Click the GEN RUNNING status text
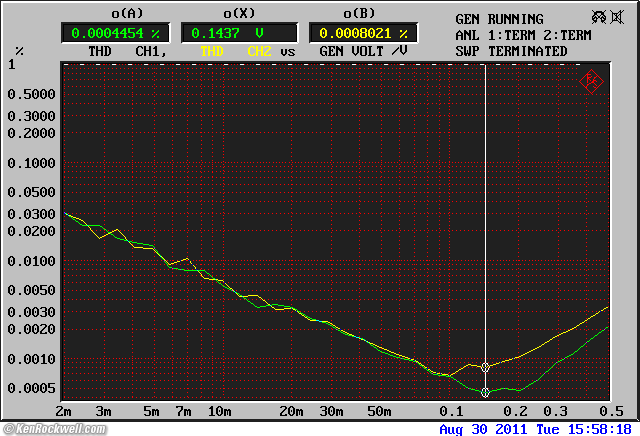Screen dimensions: 640x436 click(x=499, y=19)
